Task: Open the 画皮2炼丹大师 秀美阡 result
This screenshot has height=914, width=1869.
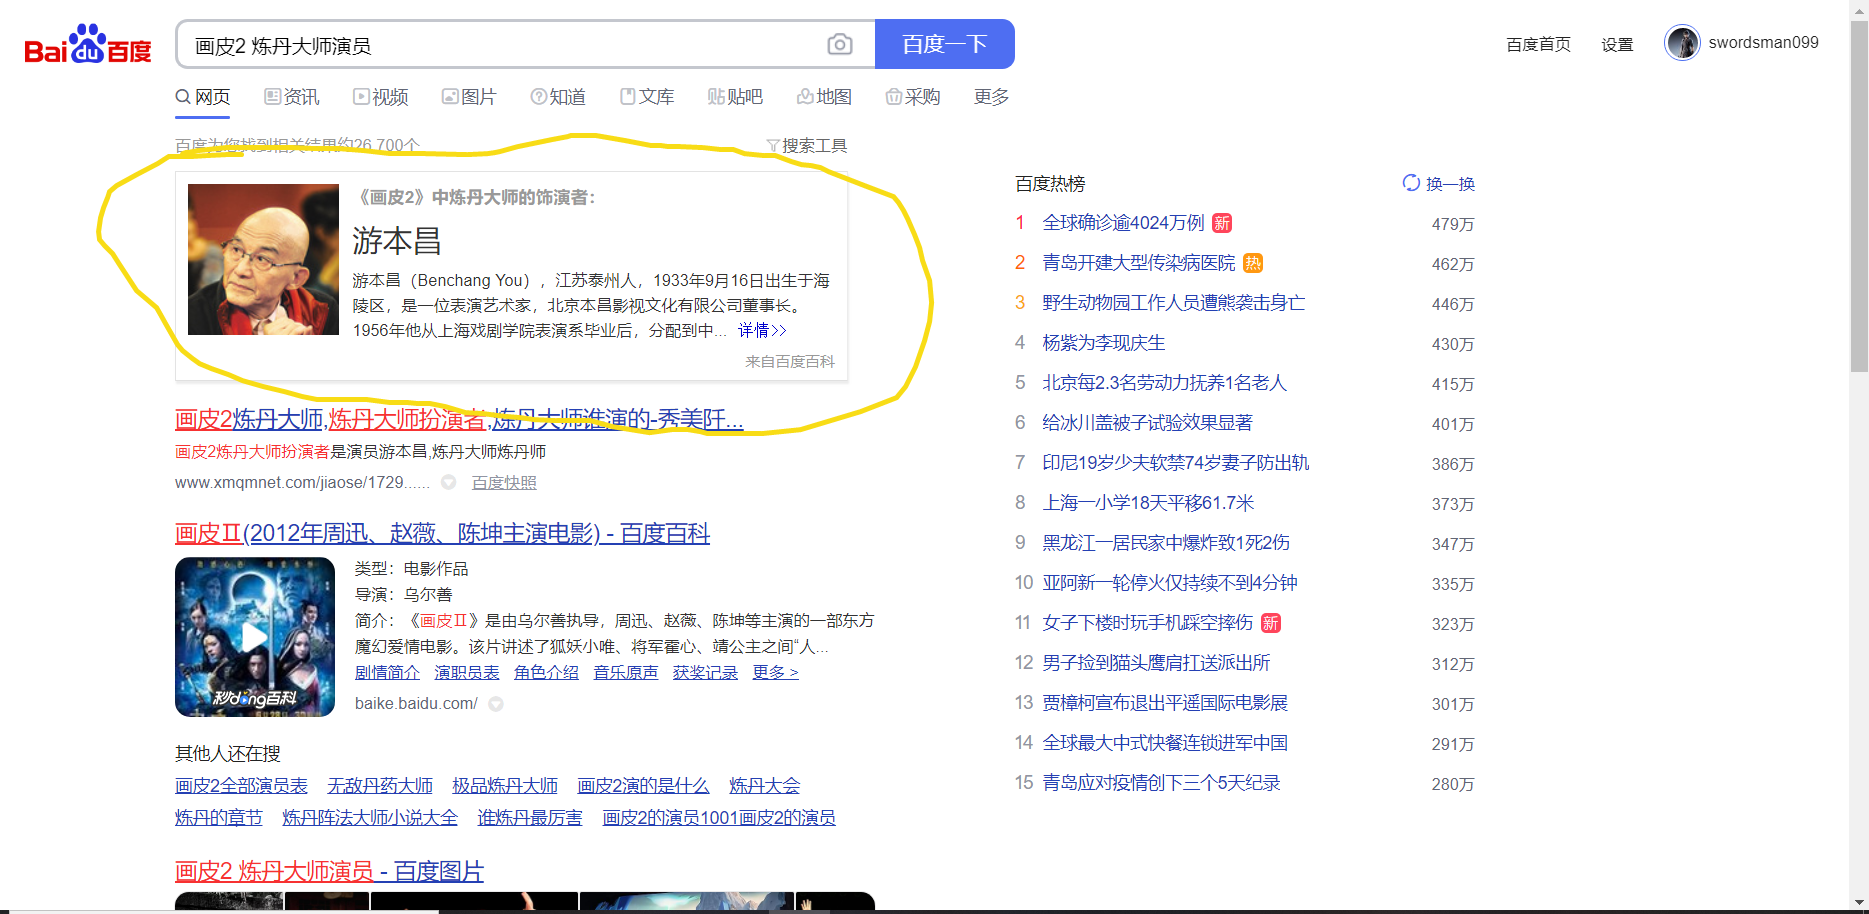Action: (x=459, y=419)
